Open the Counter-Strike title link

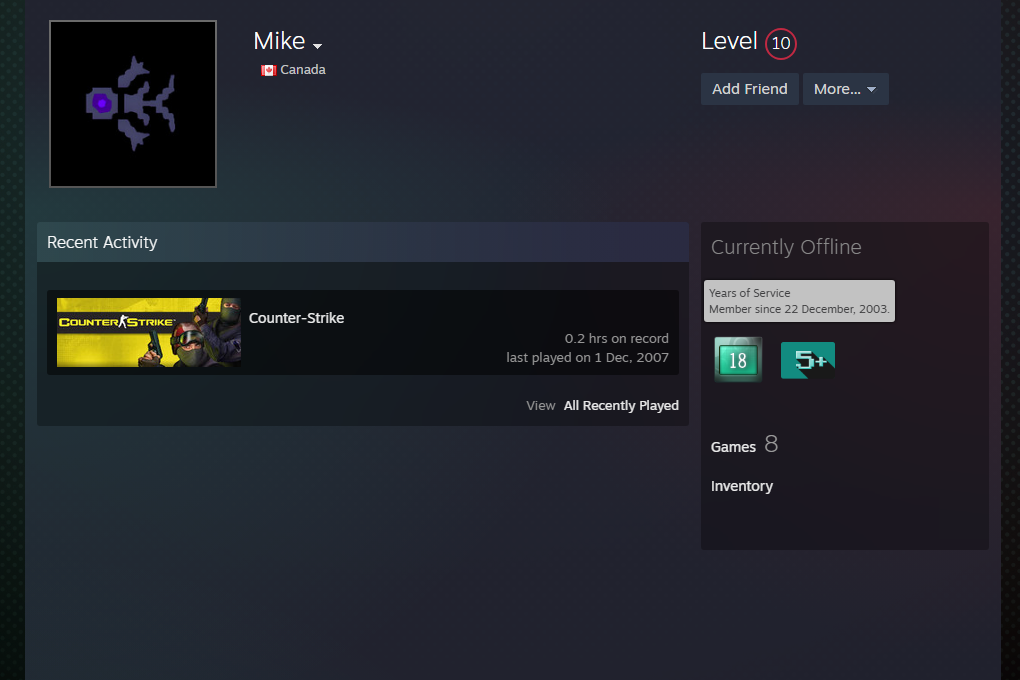point(296,318)
